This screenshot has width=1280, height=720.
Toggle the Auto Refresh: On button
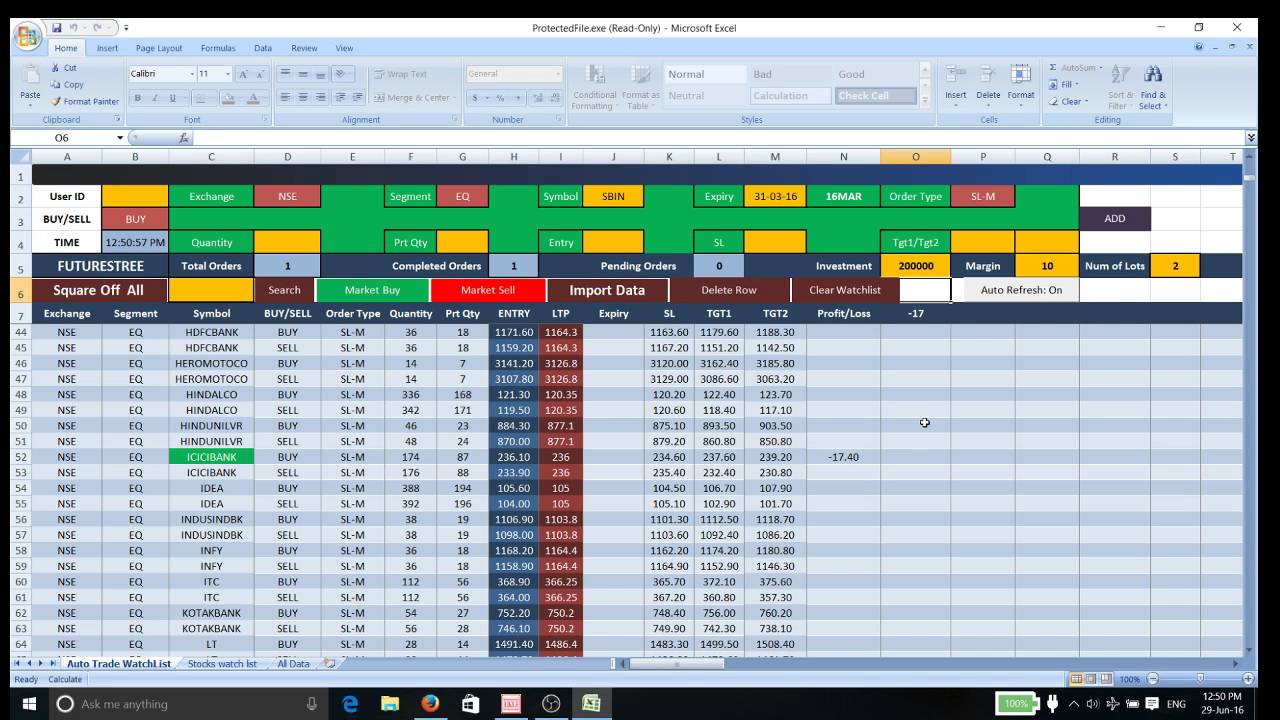(x=1021, y=290)
